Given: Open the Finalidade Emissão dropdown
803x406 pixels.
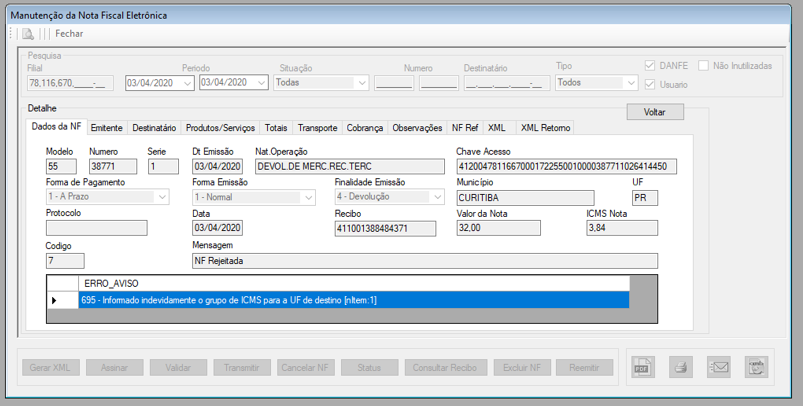Looking at the screenshot, I should point(437,197).
